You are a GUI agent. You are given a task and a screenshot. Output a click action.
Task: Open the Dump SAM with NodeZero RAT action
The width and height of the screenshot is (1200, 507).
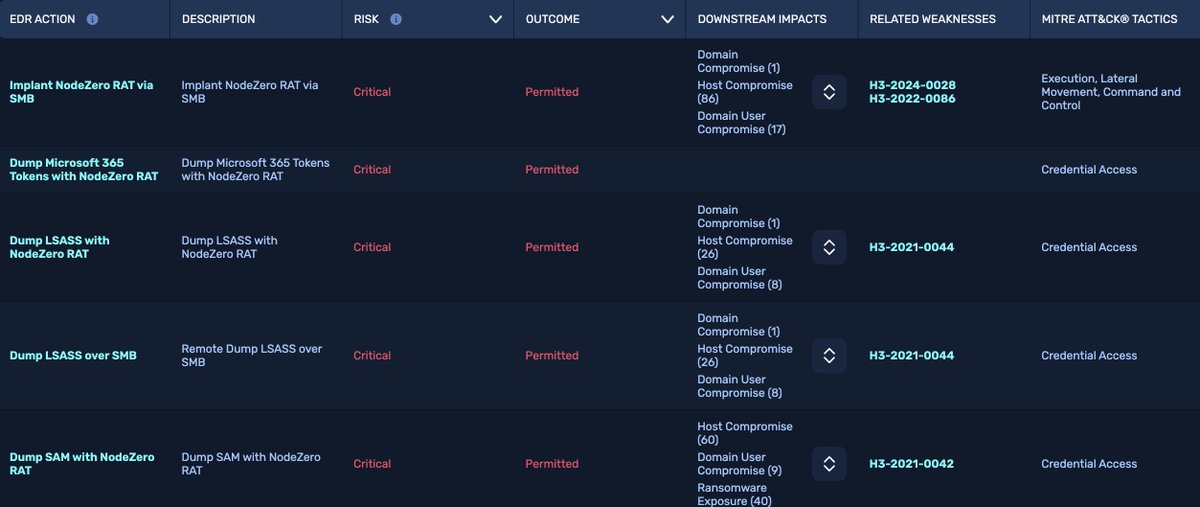tap(82, 463)
